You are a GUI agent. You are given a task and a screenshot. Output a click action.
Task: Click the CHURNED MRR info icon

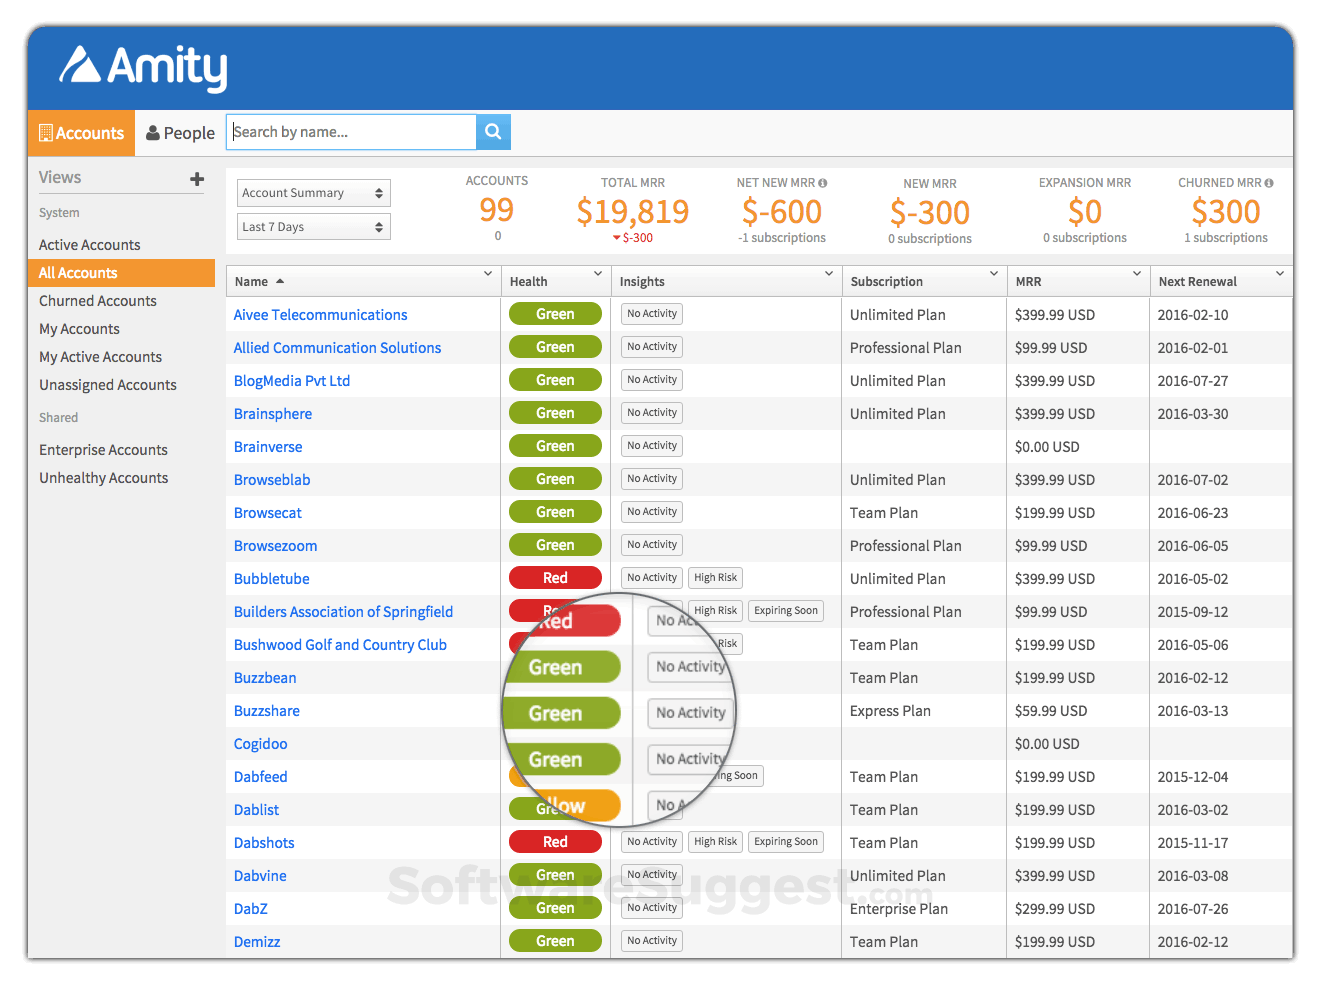coord(1266,183)
